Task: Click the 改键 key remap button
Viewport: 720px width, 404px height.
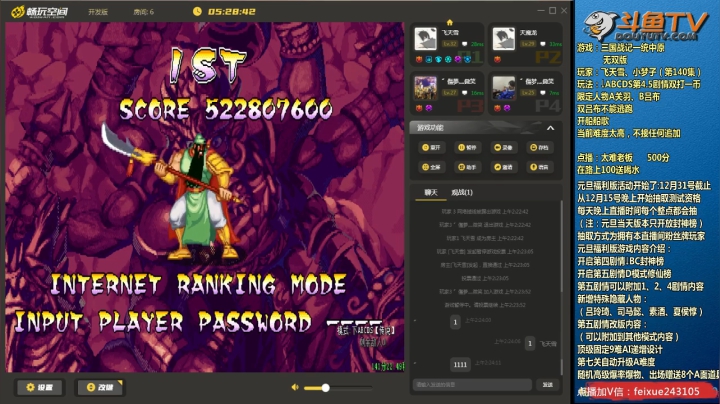Action: [x=100, y=387]
